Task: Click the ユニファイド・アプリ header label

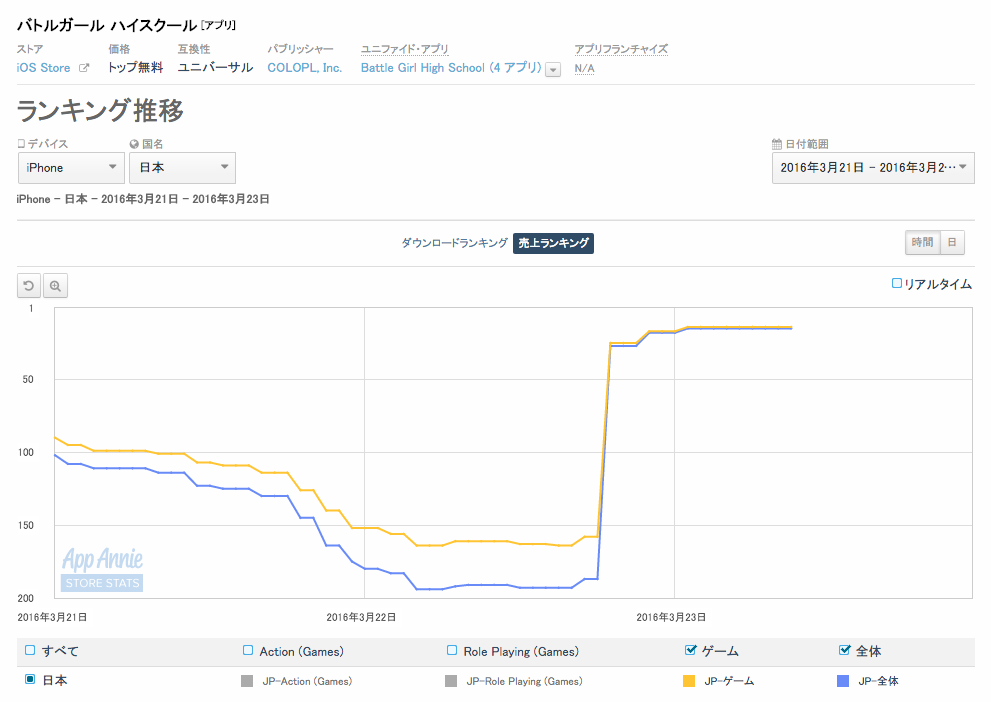Action: point(404,49)
